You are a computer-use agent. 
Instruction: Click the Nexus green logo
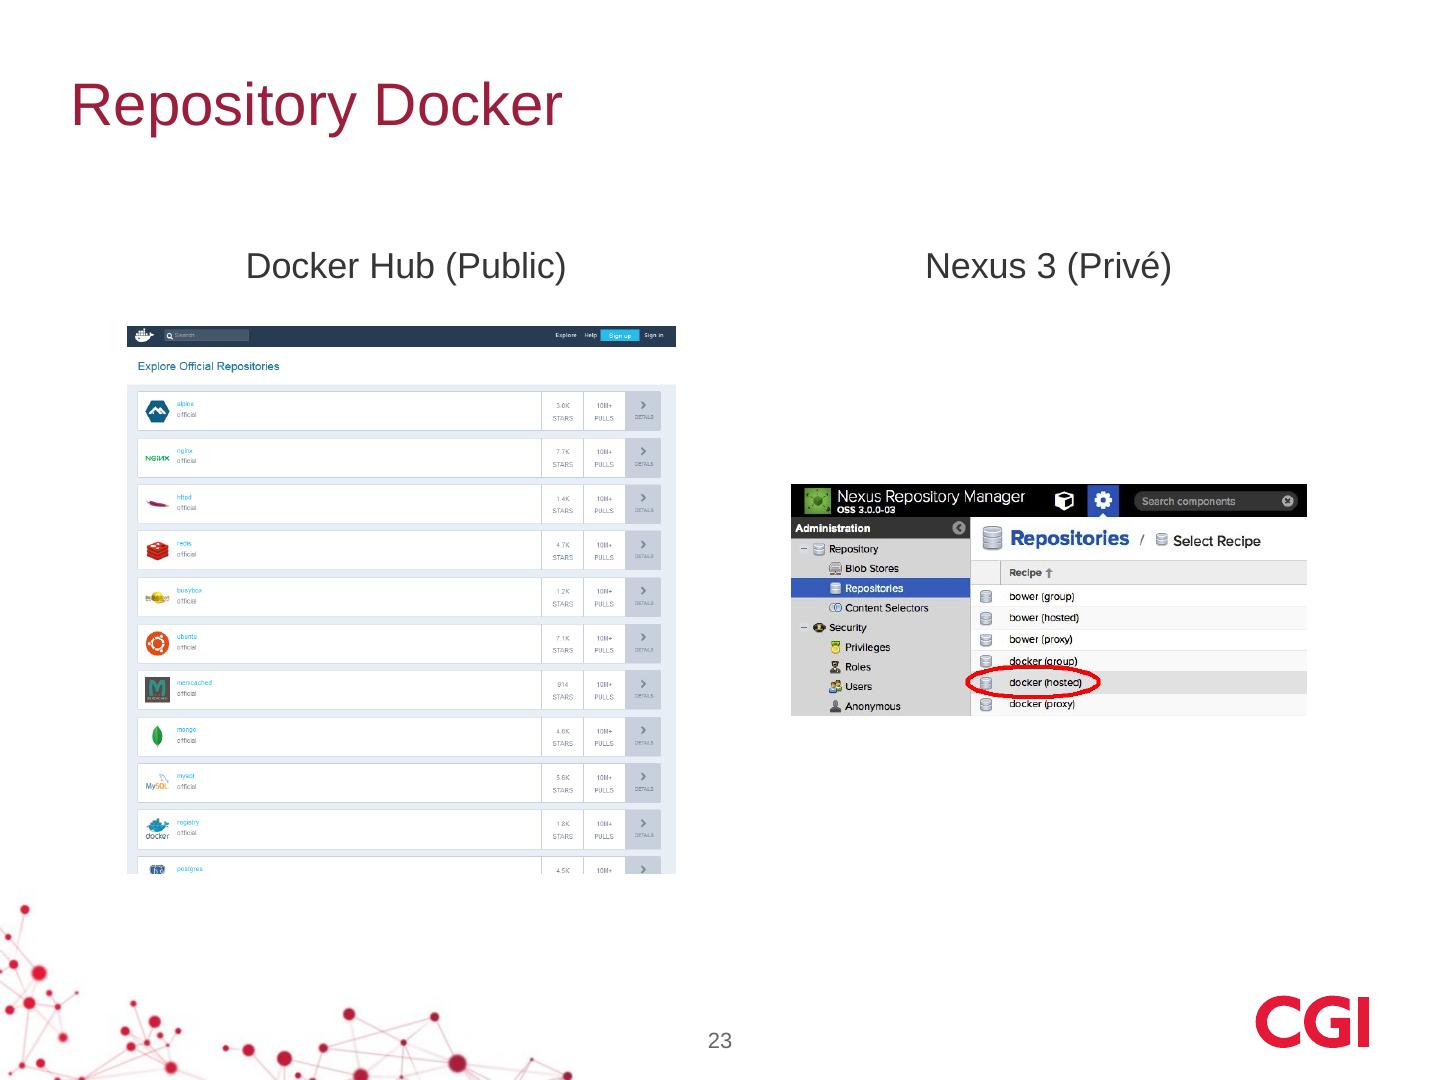point(818,500)
